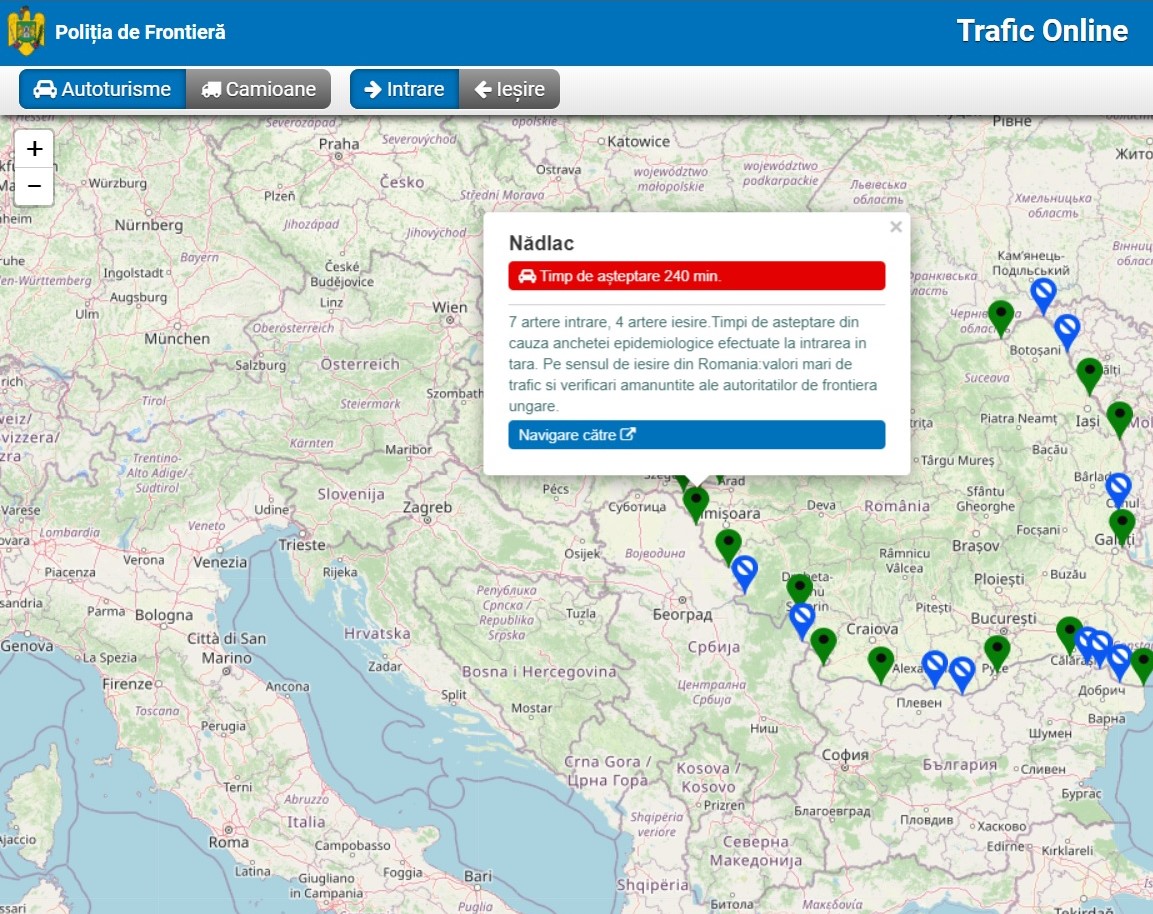
Task: Switch to Camioane truck view
Action: pyautogui.click(x=258, y=89)
